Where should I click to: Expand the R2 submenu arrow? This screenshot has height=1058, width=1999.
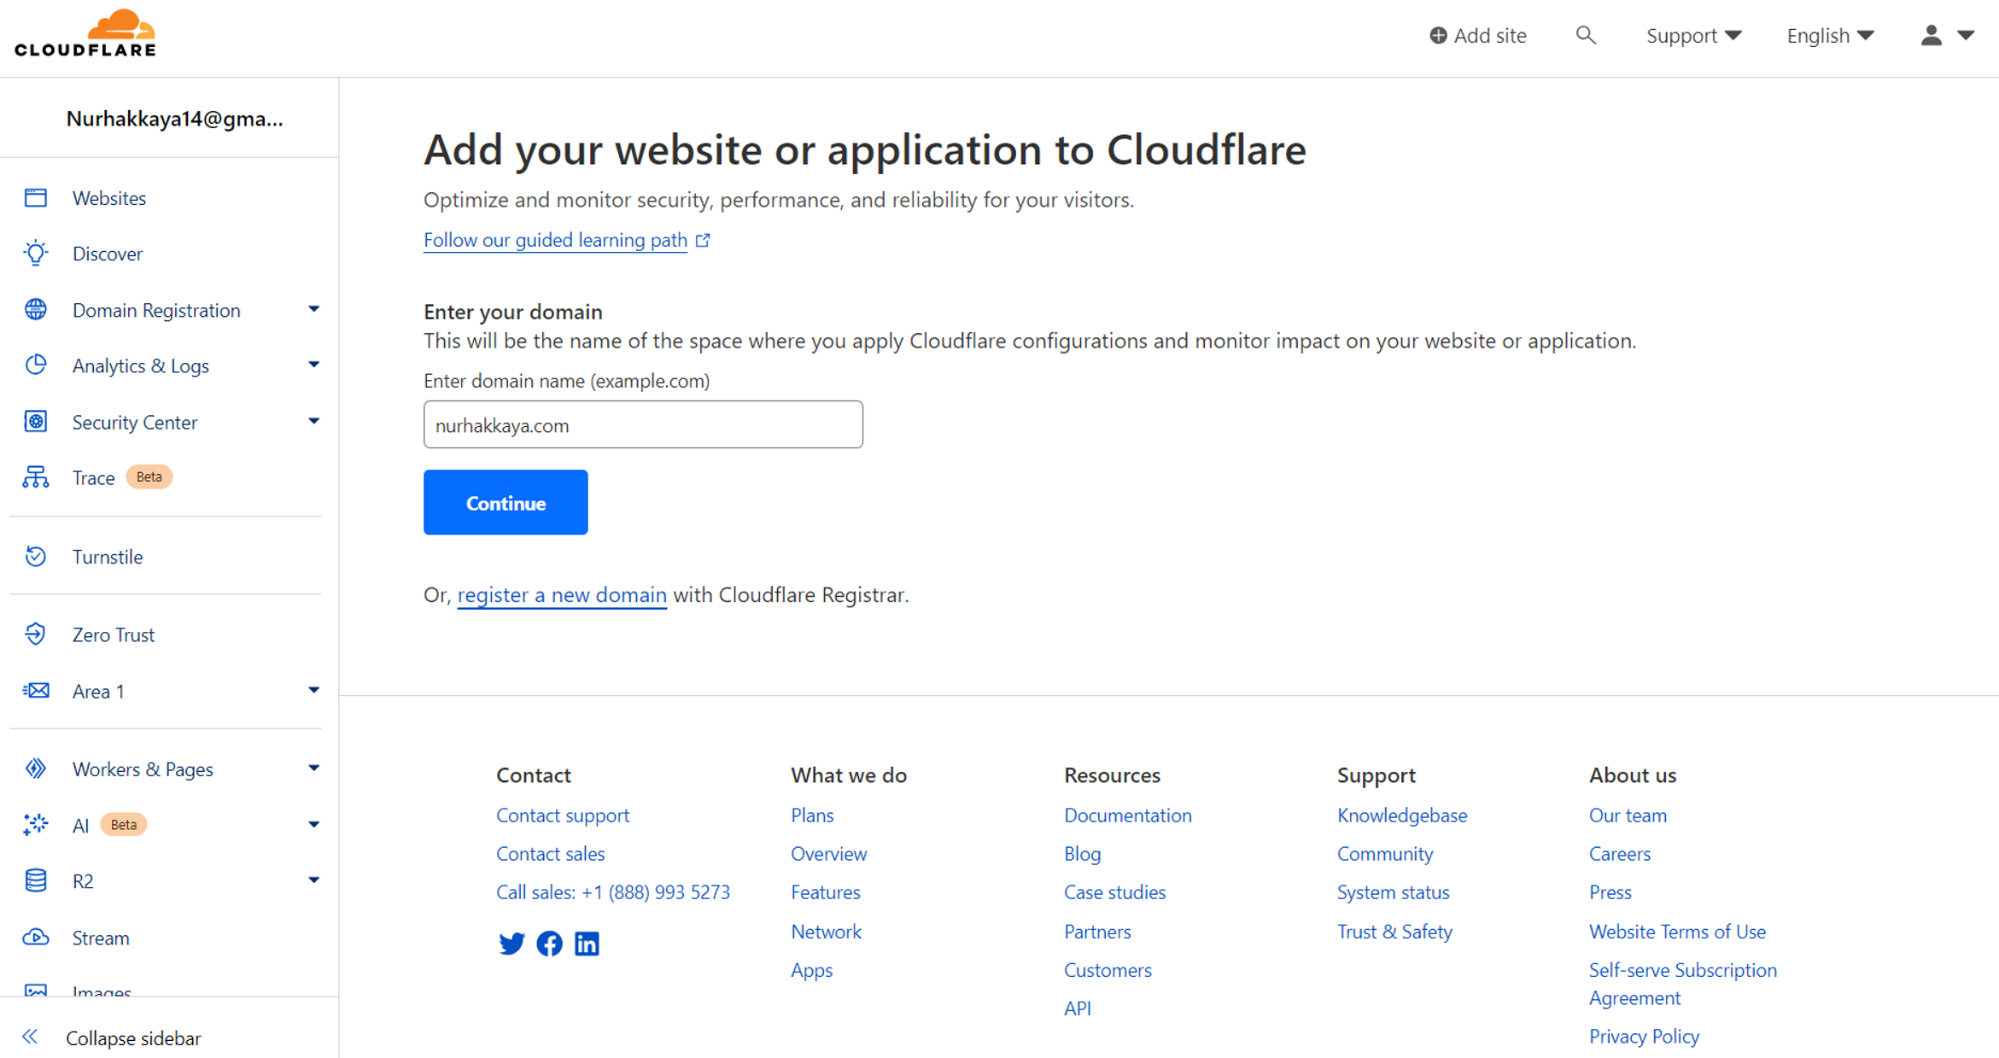tap(314, 881)
